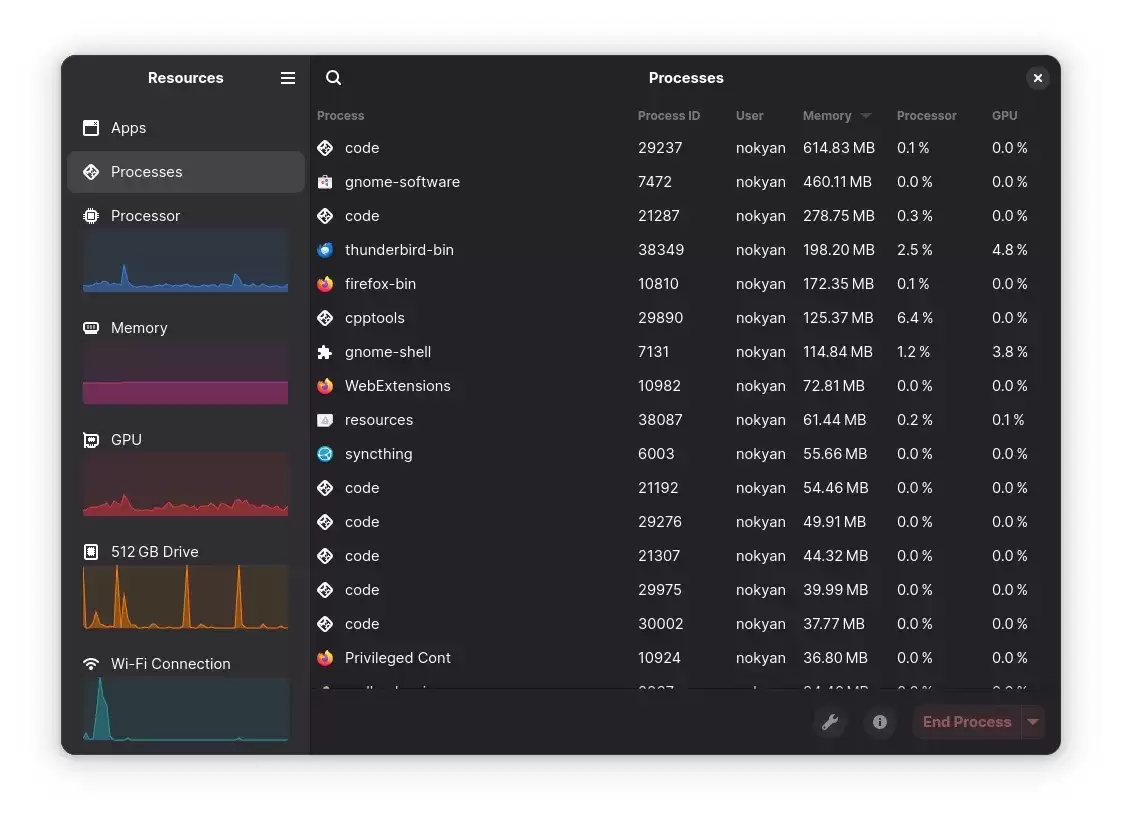Switch to the Apps section
Screen dimensions: 1122x822
pos(128,128)
